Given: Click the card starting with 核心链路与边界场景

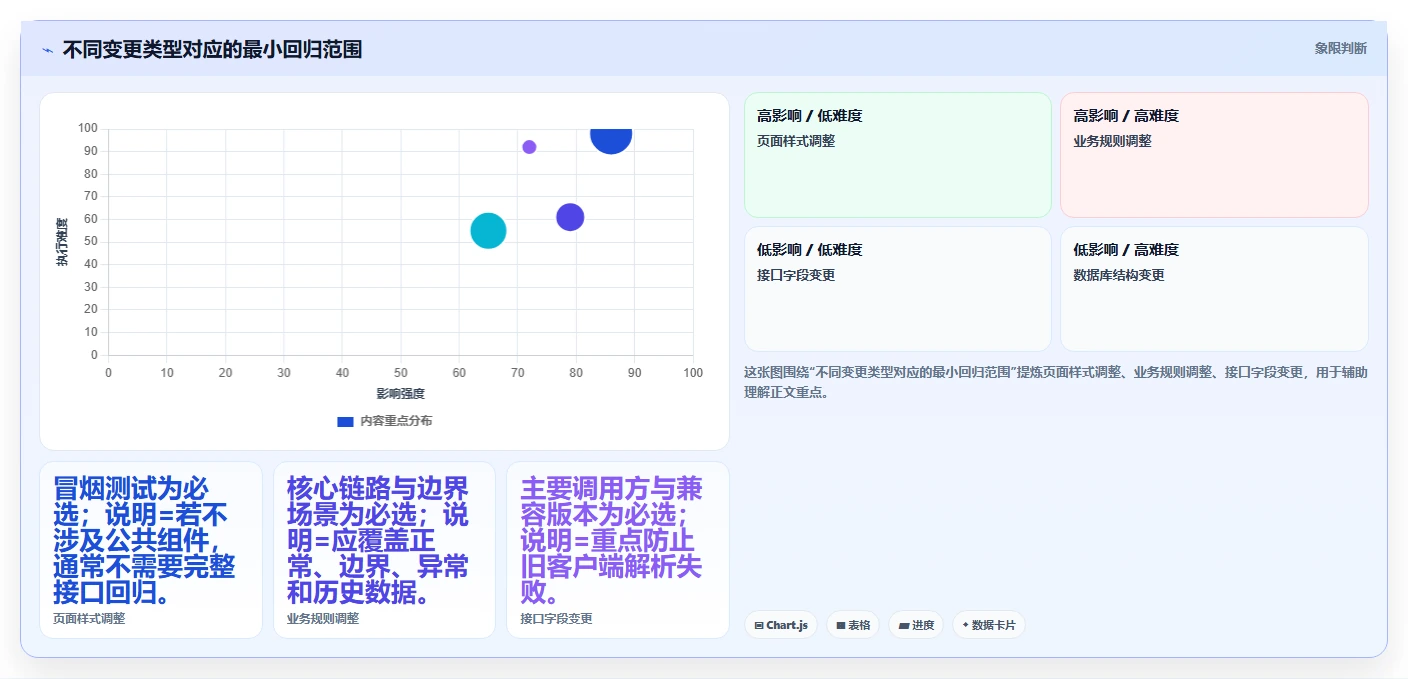Looking at the screenshot, I should [384, 550].
